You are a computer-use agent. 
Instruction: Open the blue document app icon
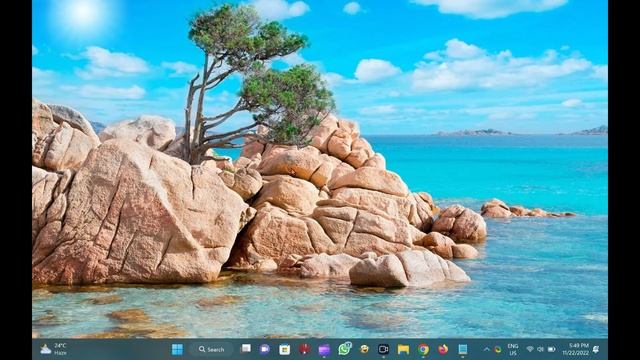click(x=462, y=349)
